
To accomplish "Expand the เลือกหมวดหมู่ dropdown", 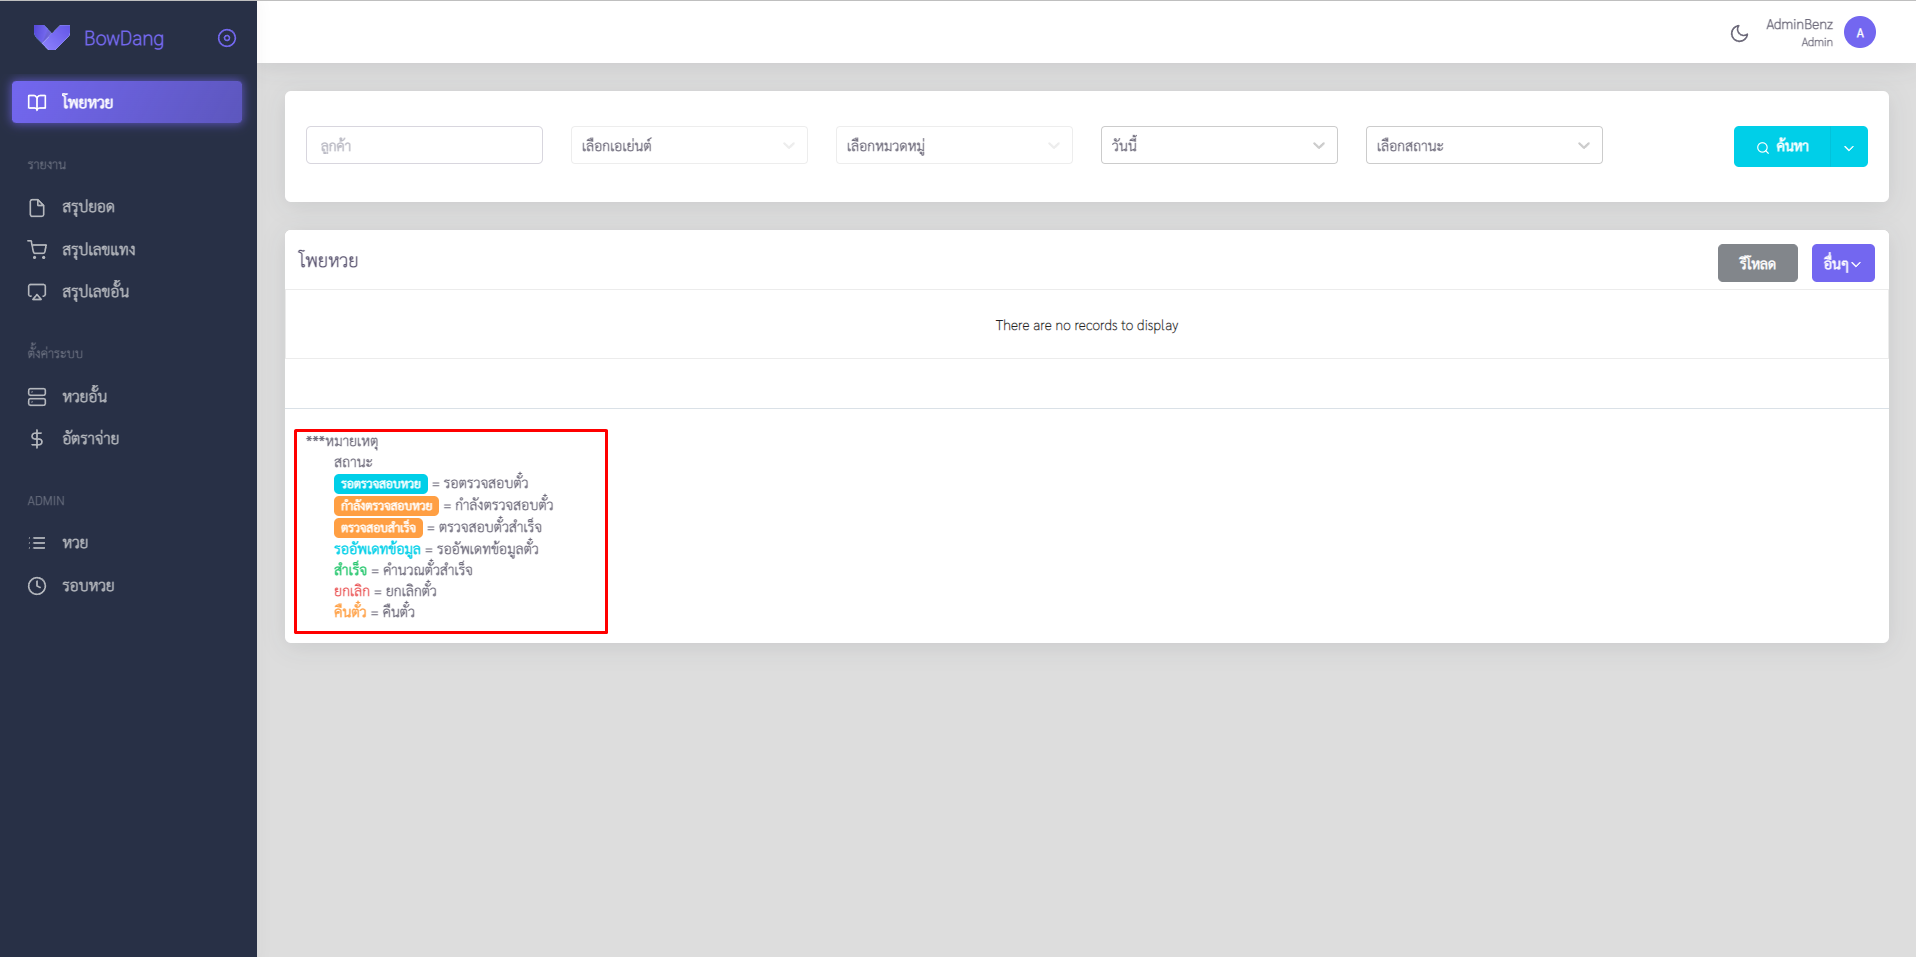I will click(x=953, y=145).
